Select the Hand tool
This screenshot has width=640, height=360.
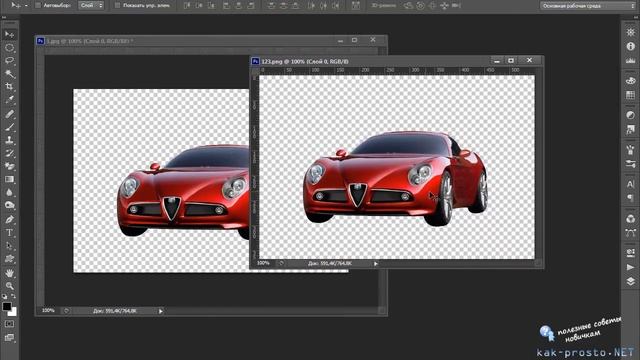[9, 273]
